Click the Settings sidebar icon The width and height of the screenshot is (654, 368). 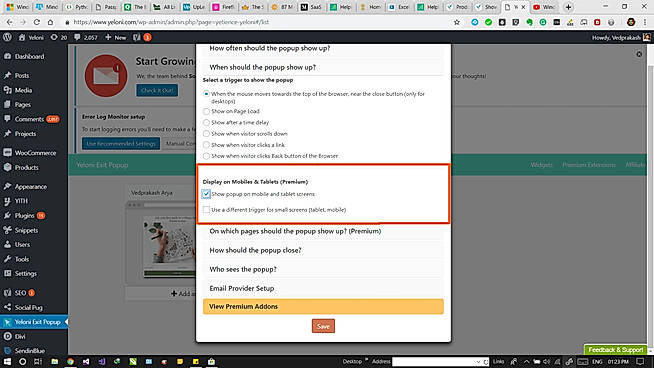tap(8, 273)
